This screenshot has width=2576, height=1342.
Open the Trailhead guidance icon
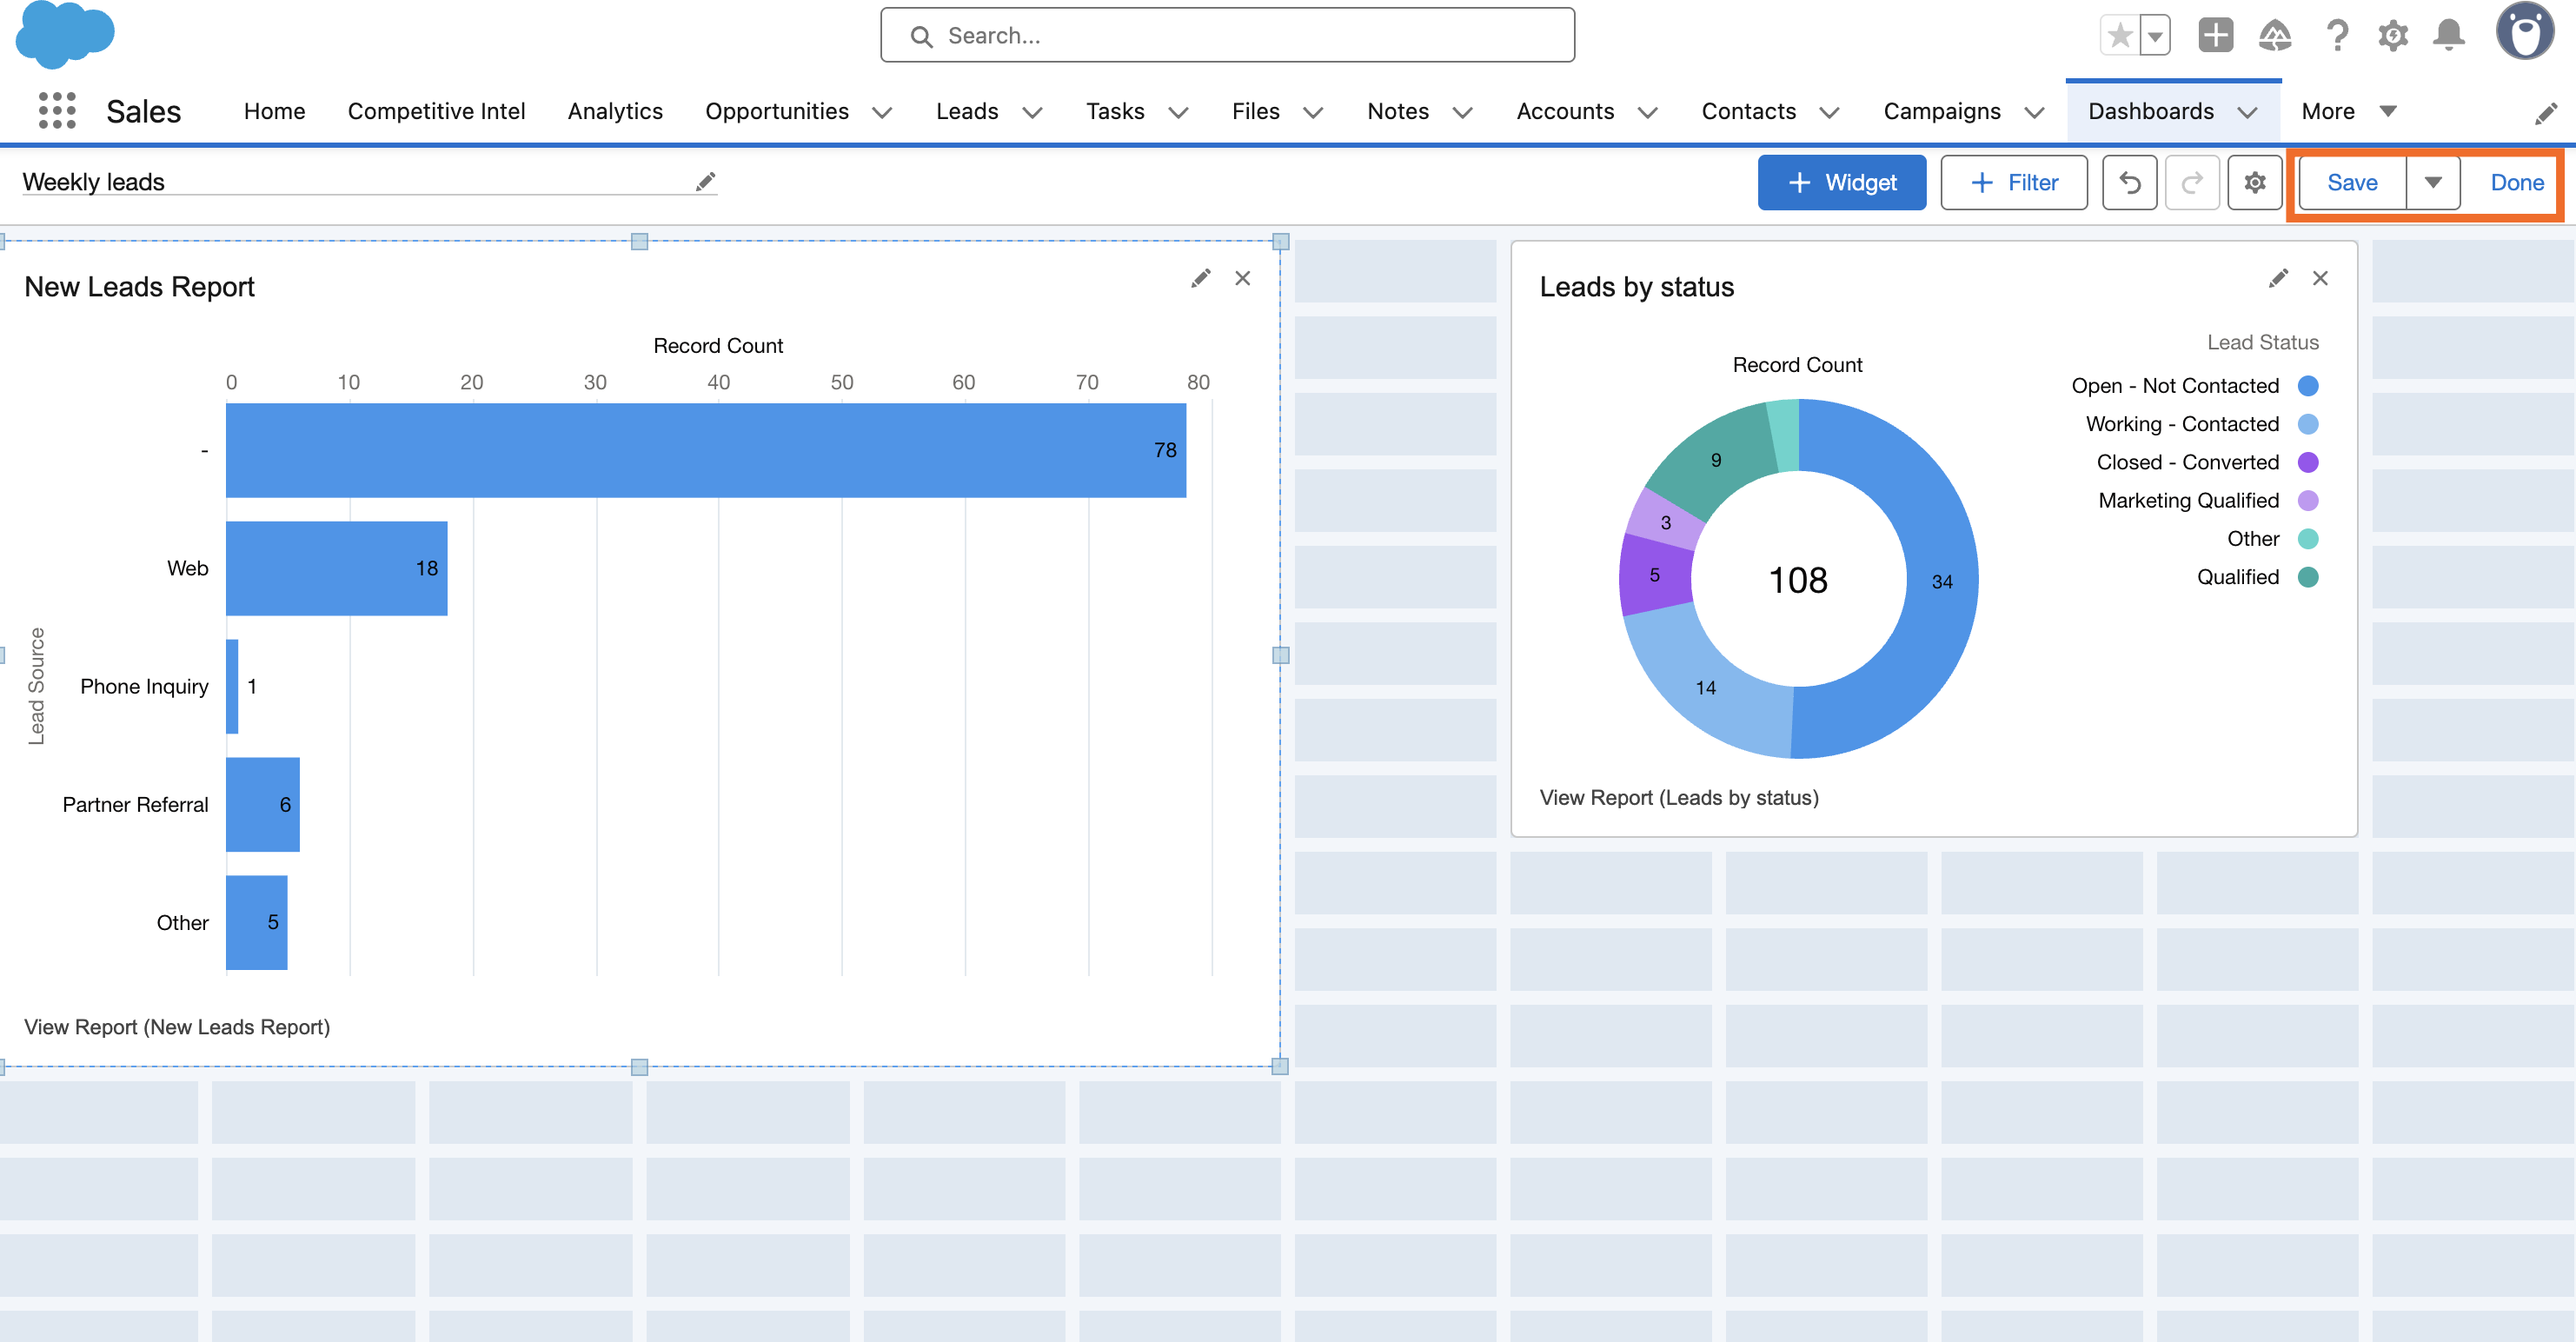click(x=2275, y=36)
